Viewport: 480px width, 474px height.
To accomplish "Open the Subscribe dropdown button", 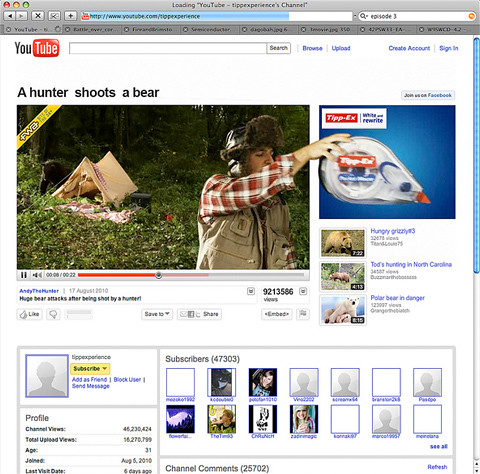I will coord(90,368).
